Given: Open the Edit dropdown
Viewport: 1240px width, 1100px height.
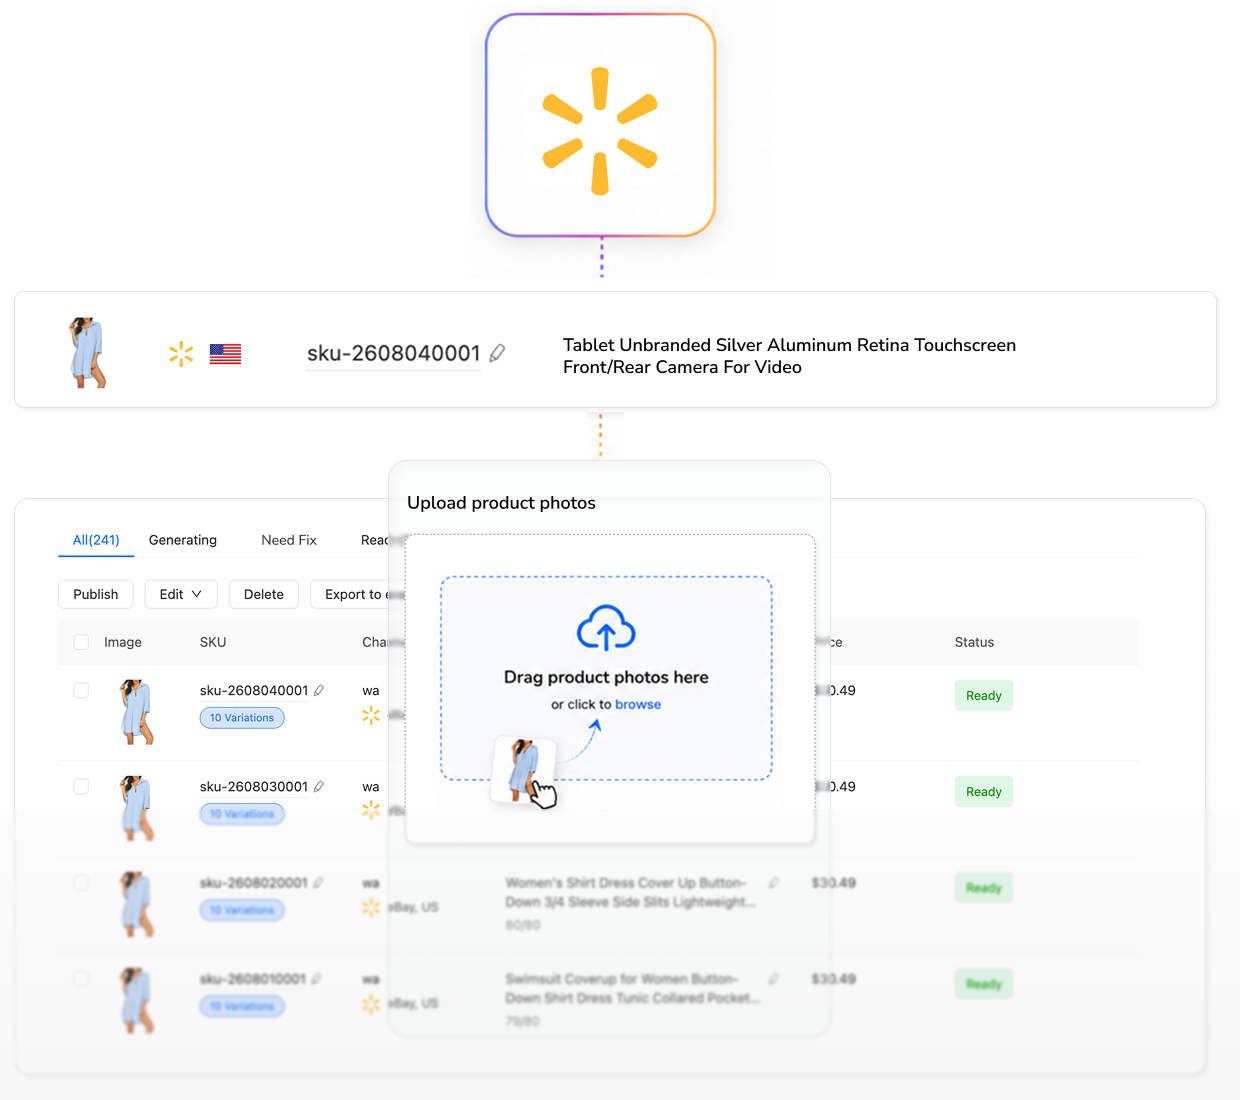Looking at the screenshot, I should (181, 594).
